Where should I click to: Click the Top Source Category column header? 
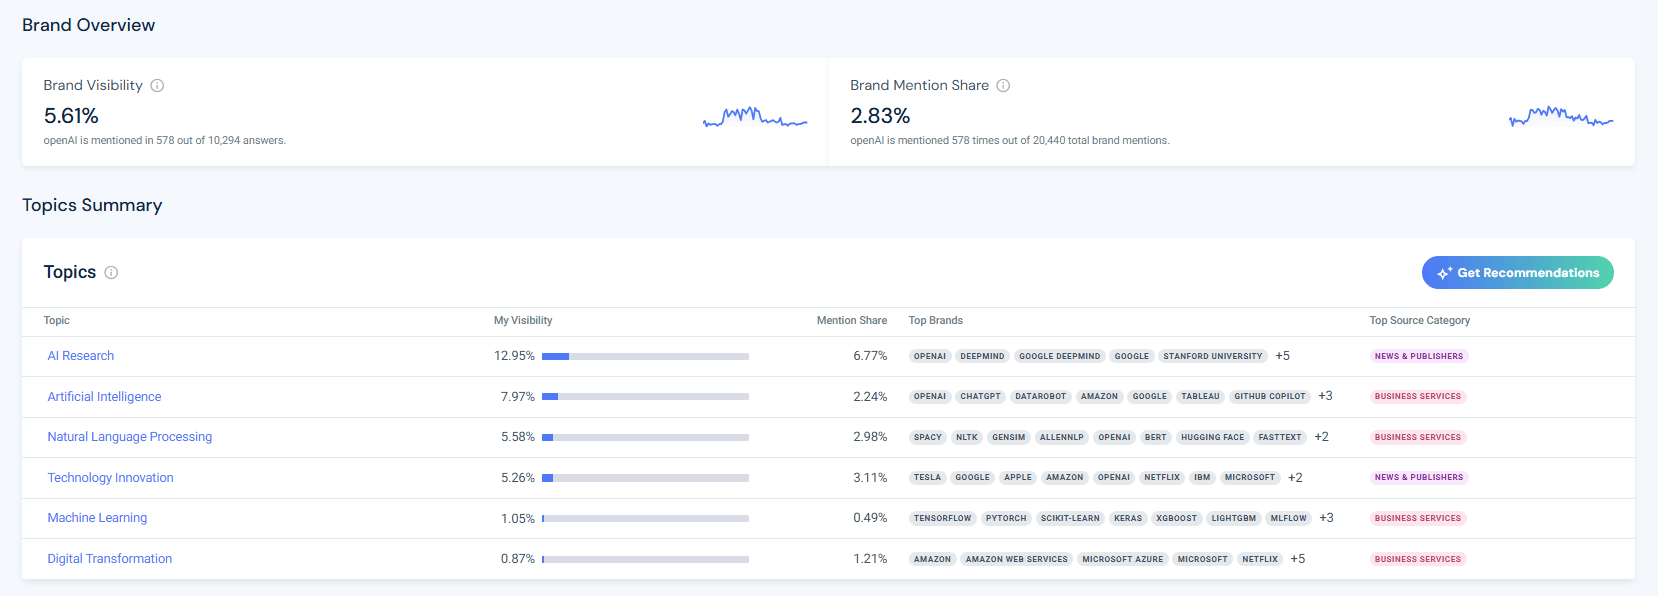pos(1419,321)
